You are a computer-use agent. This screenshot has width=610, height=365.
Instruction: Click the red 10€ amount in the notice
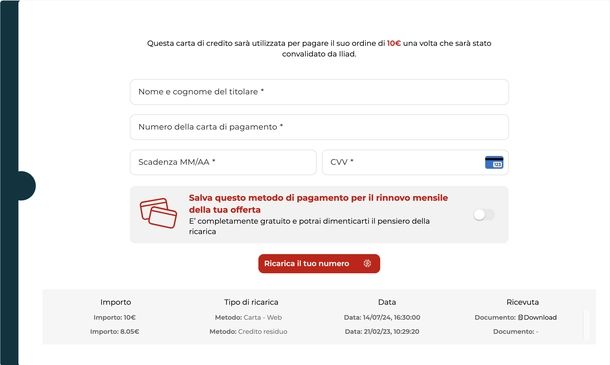394,43
